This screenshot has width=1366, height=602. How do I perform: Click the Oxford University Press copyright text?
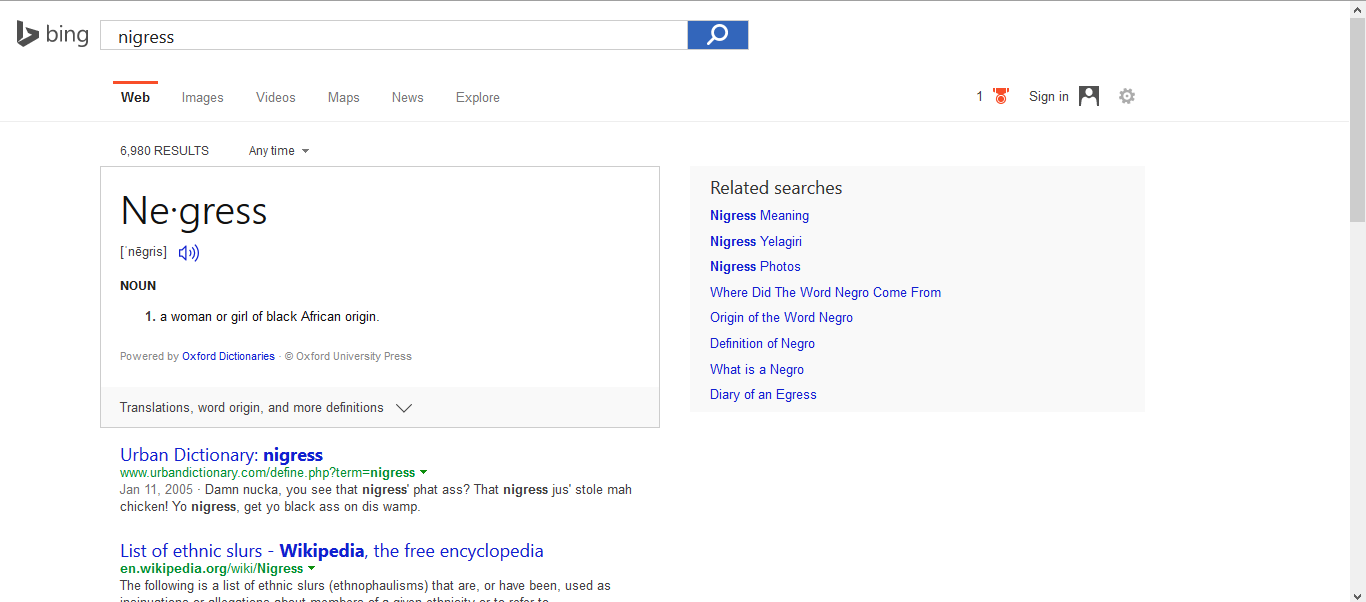348,356
